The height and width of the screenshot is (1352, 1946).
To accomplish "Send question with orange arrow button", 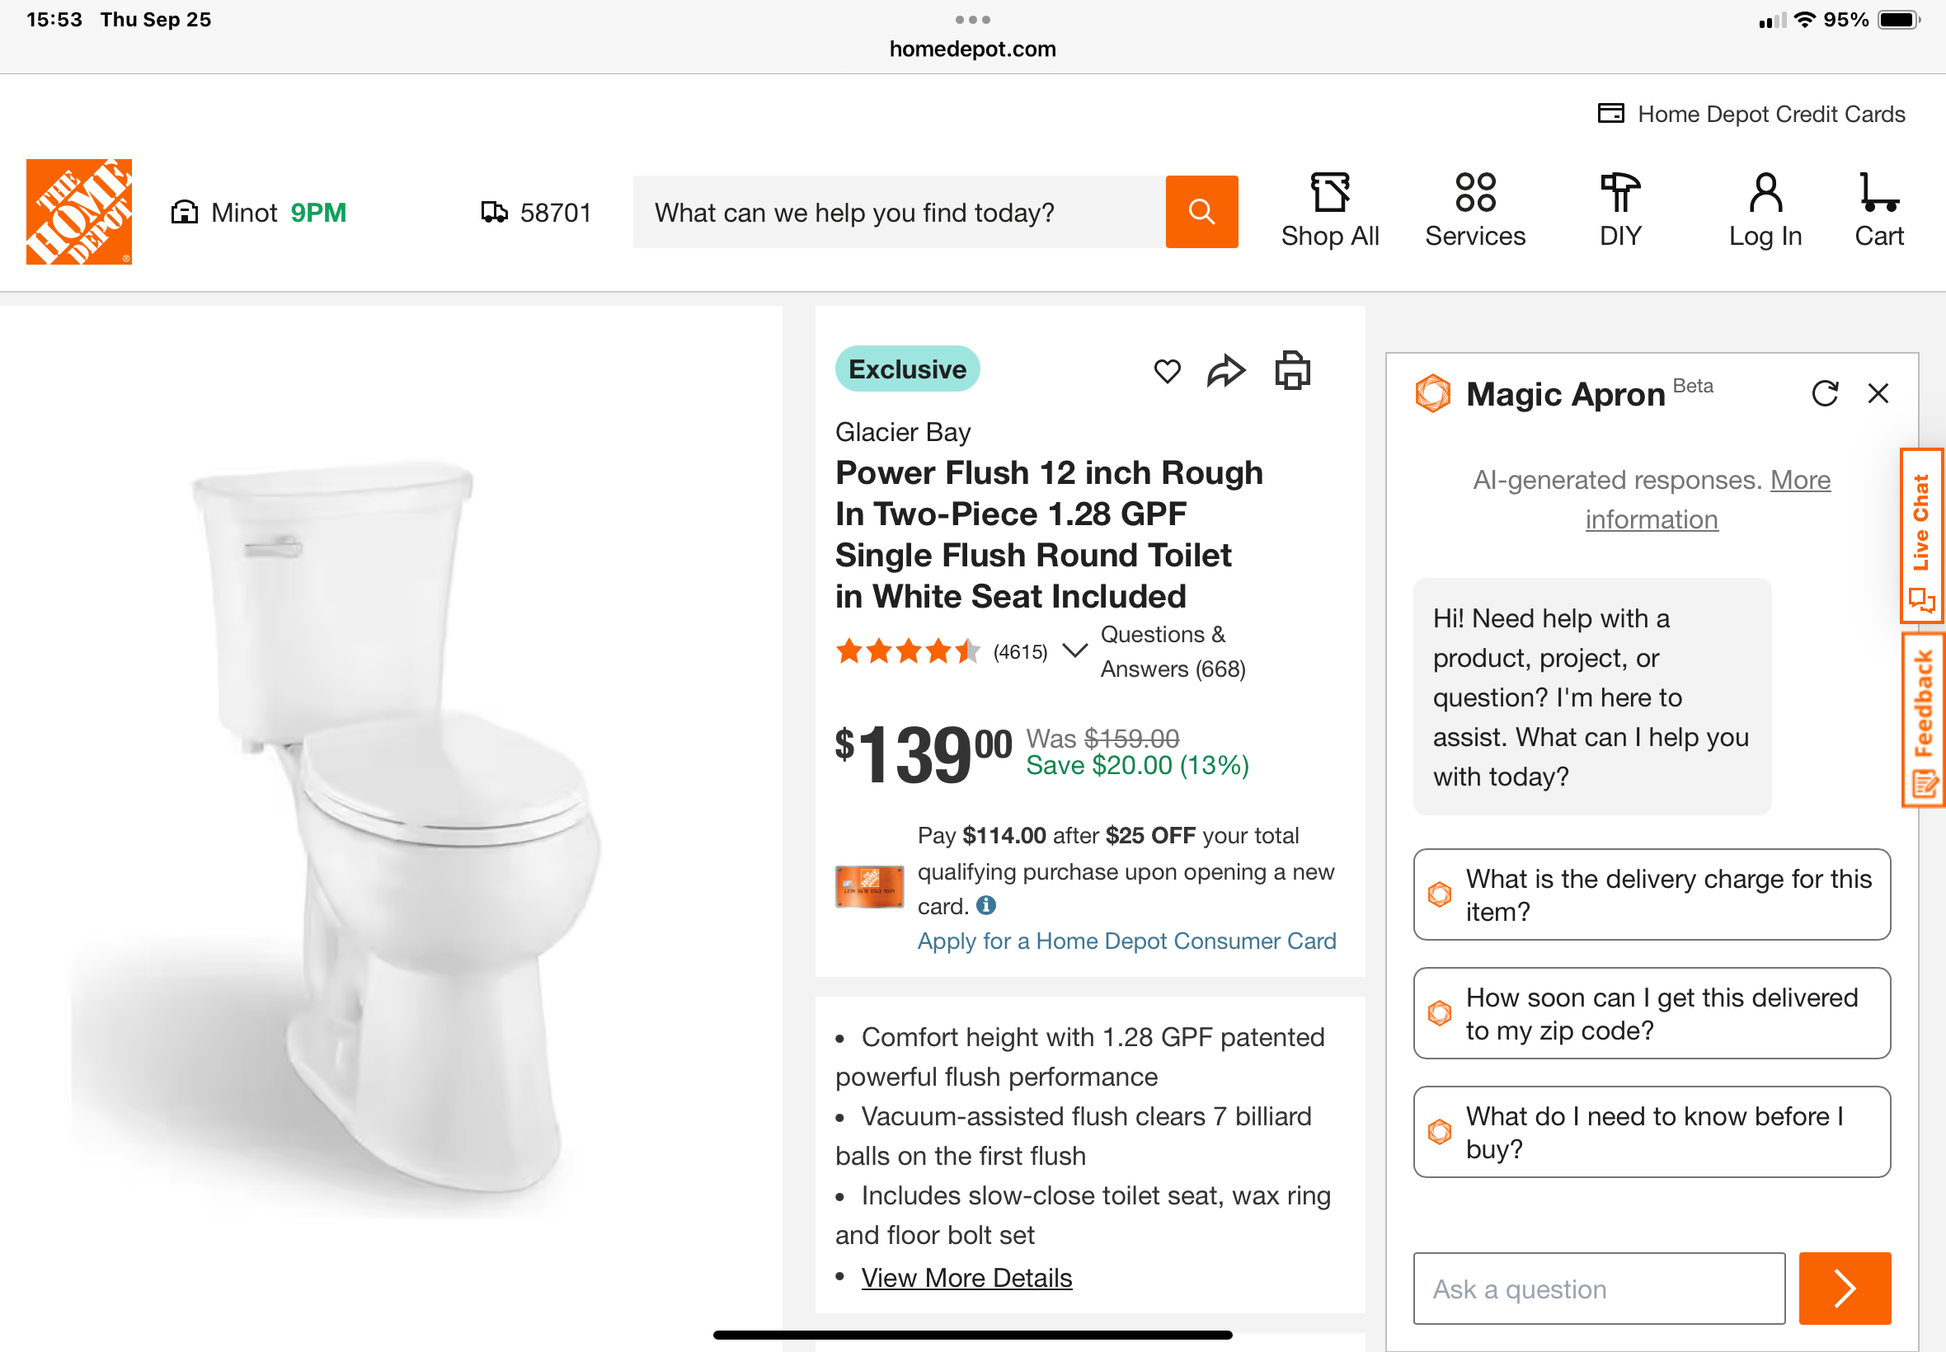I will 1844,1288.
